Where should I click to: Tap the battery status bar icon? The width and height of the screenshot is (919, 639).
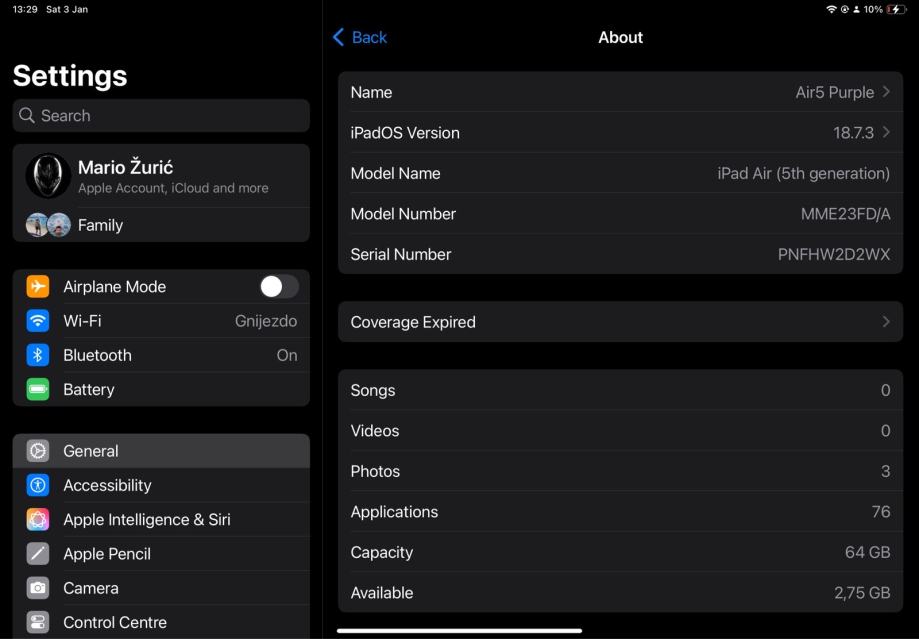(897, 9)
